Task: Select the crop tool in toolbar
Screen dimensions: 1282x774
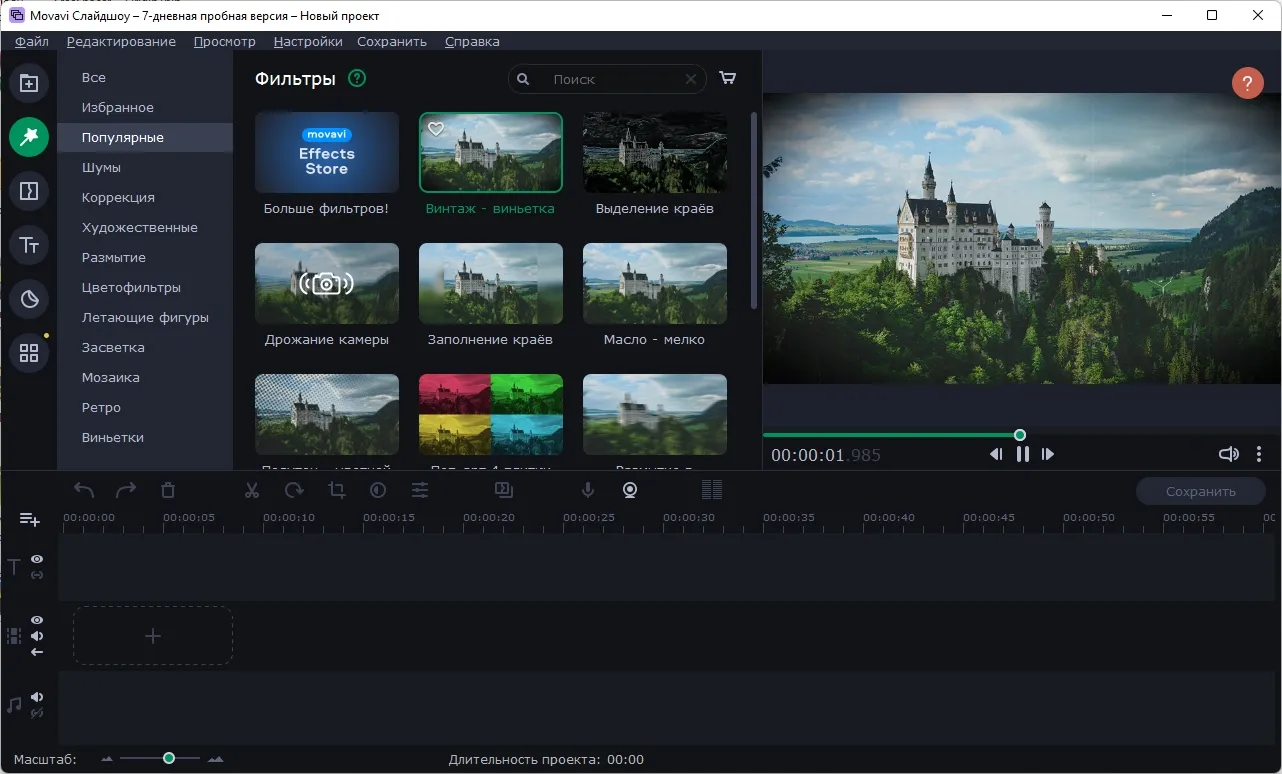Action: tap(336, 490)
